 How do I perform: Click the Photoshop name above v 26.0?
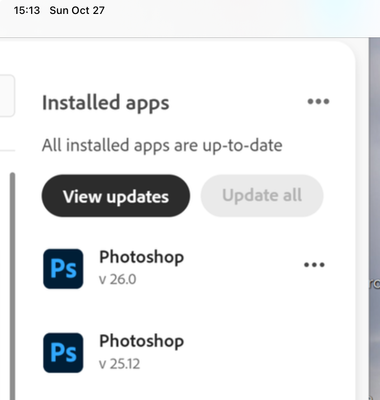[142, 257]
